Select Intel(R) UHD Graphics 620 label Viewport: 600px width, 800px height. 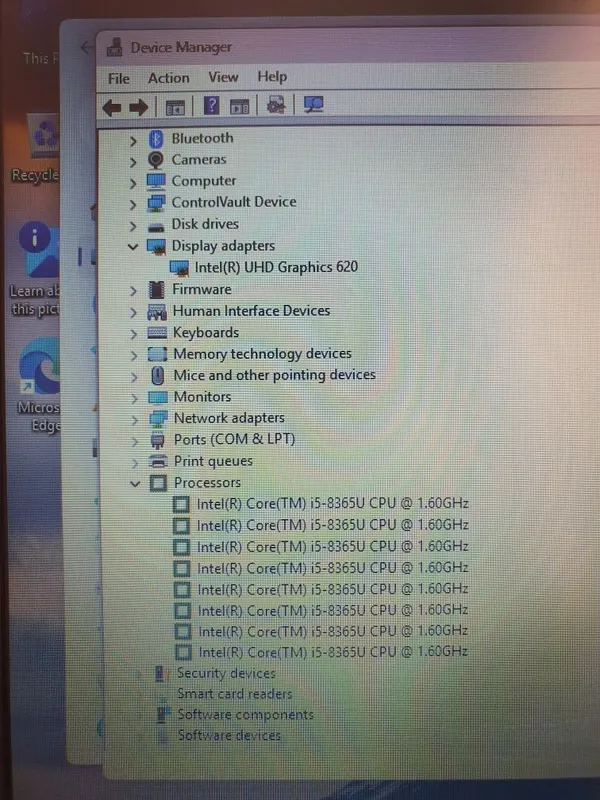276,267
